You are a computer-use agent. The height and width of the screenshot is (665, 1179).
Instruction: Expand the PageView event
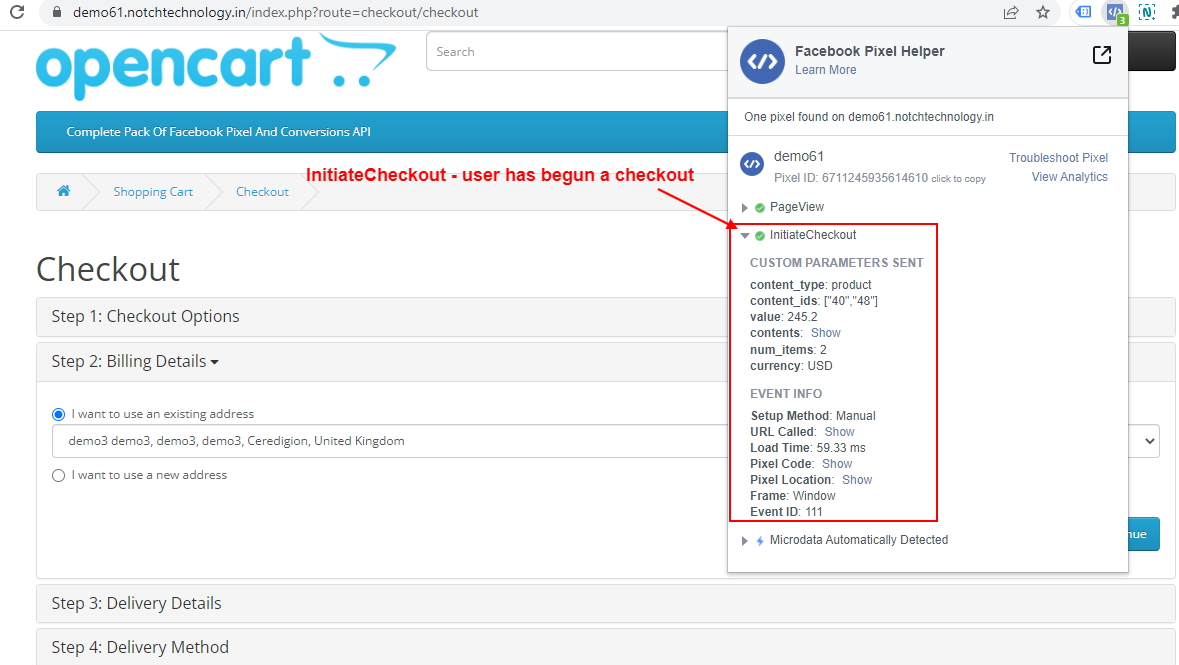[744, 208]
